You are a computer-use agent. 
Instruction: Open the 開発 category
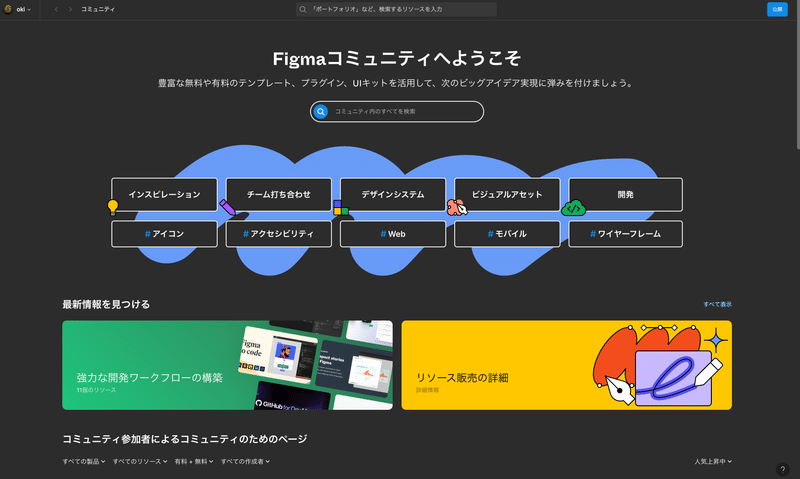tap(626, 194)
